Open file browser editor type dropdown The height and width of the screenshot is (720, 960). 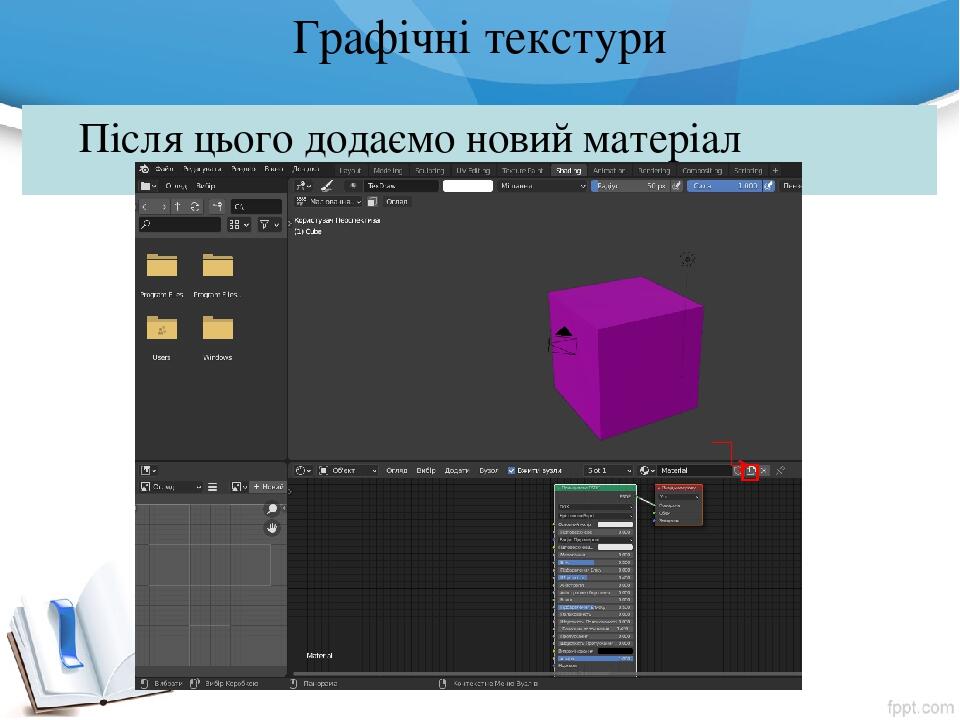[x=148, y=186]
